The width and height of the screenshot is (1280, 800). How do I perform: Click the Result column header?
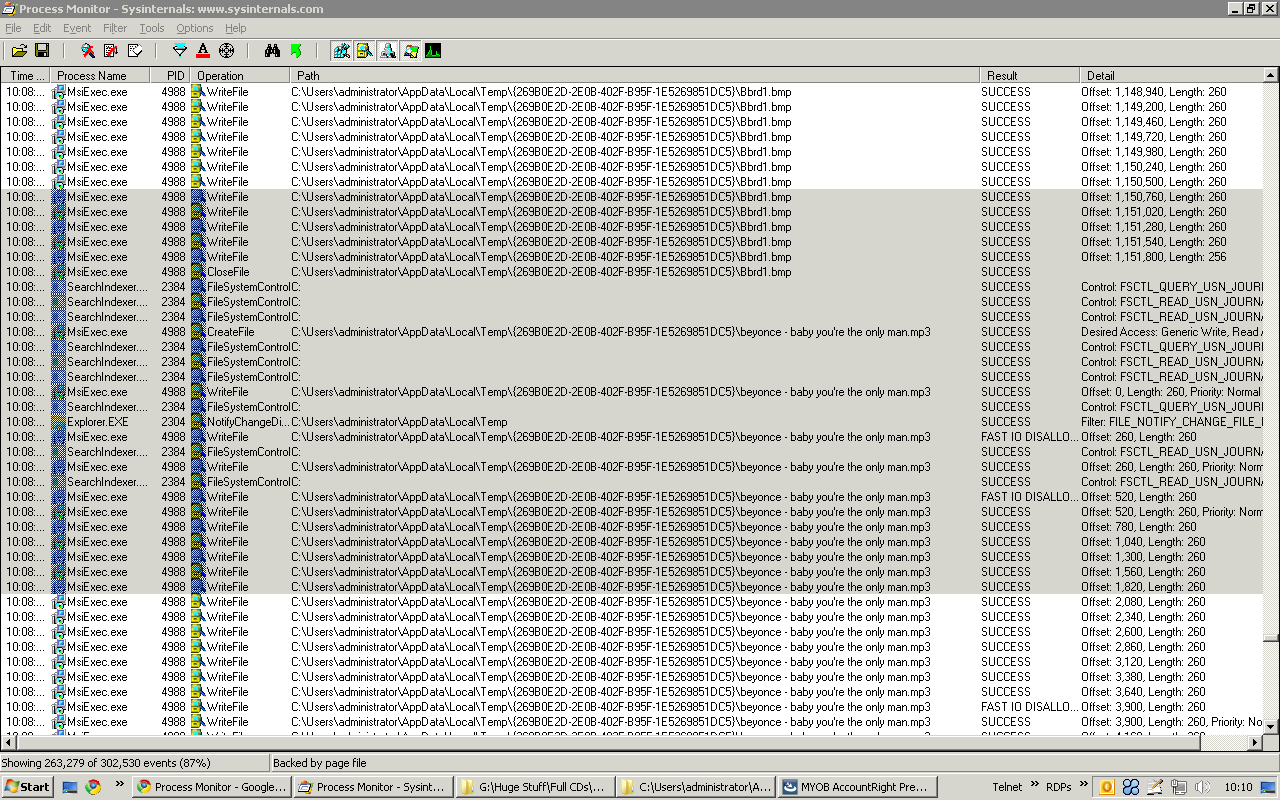(1030, 75)
